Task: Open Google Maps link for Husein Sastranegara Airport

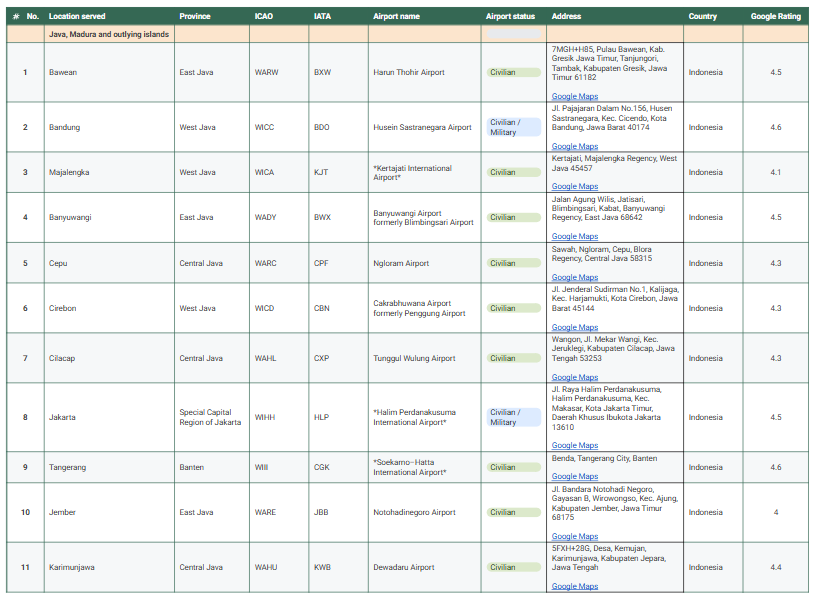Action: 575,147
